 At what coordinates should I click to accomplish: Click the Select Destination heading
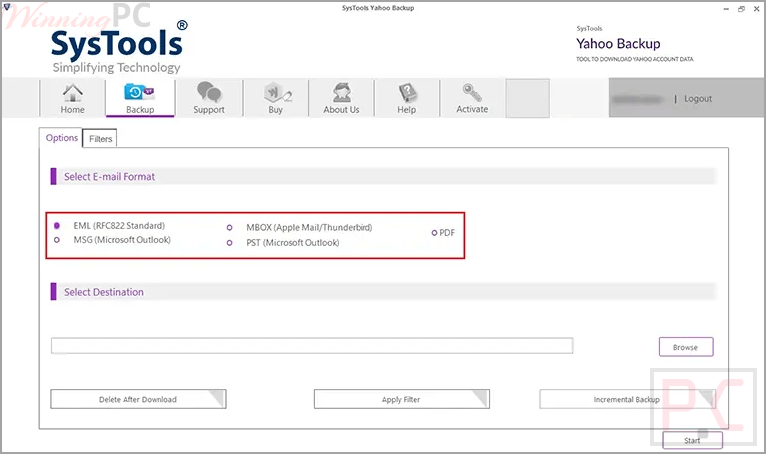(104, 292)
